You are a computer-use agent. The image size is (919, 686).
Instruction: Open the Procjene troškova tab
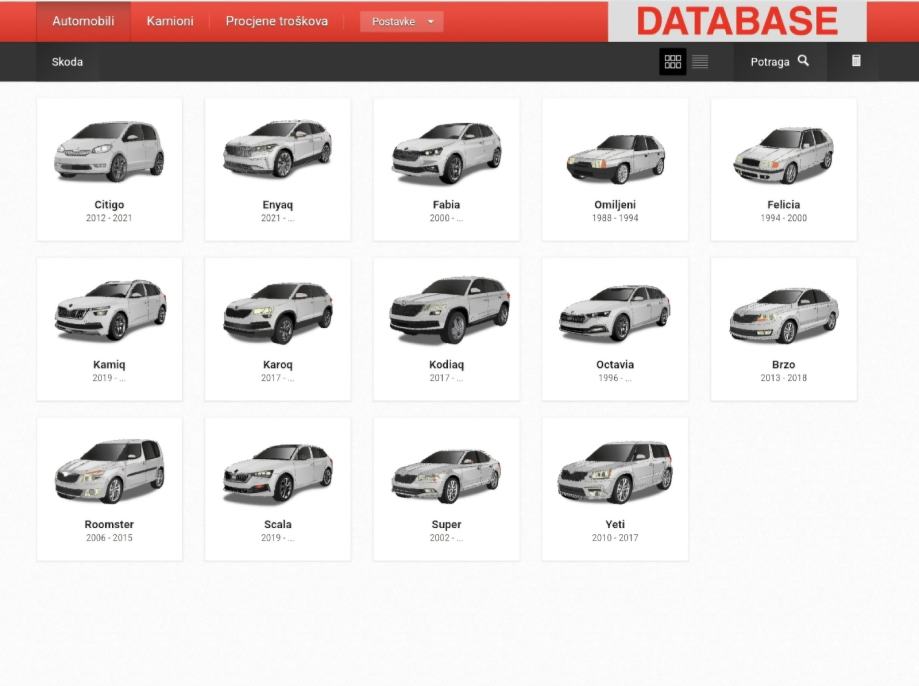tap(277, 21)
